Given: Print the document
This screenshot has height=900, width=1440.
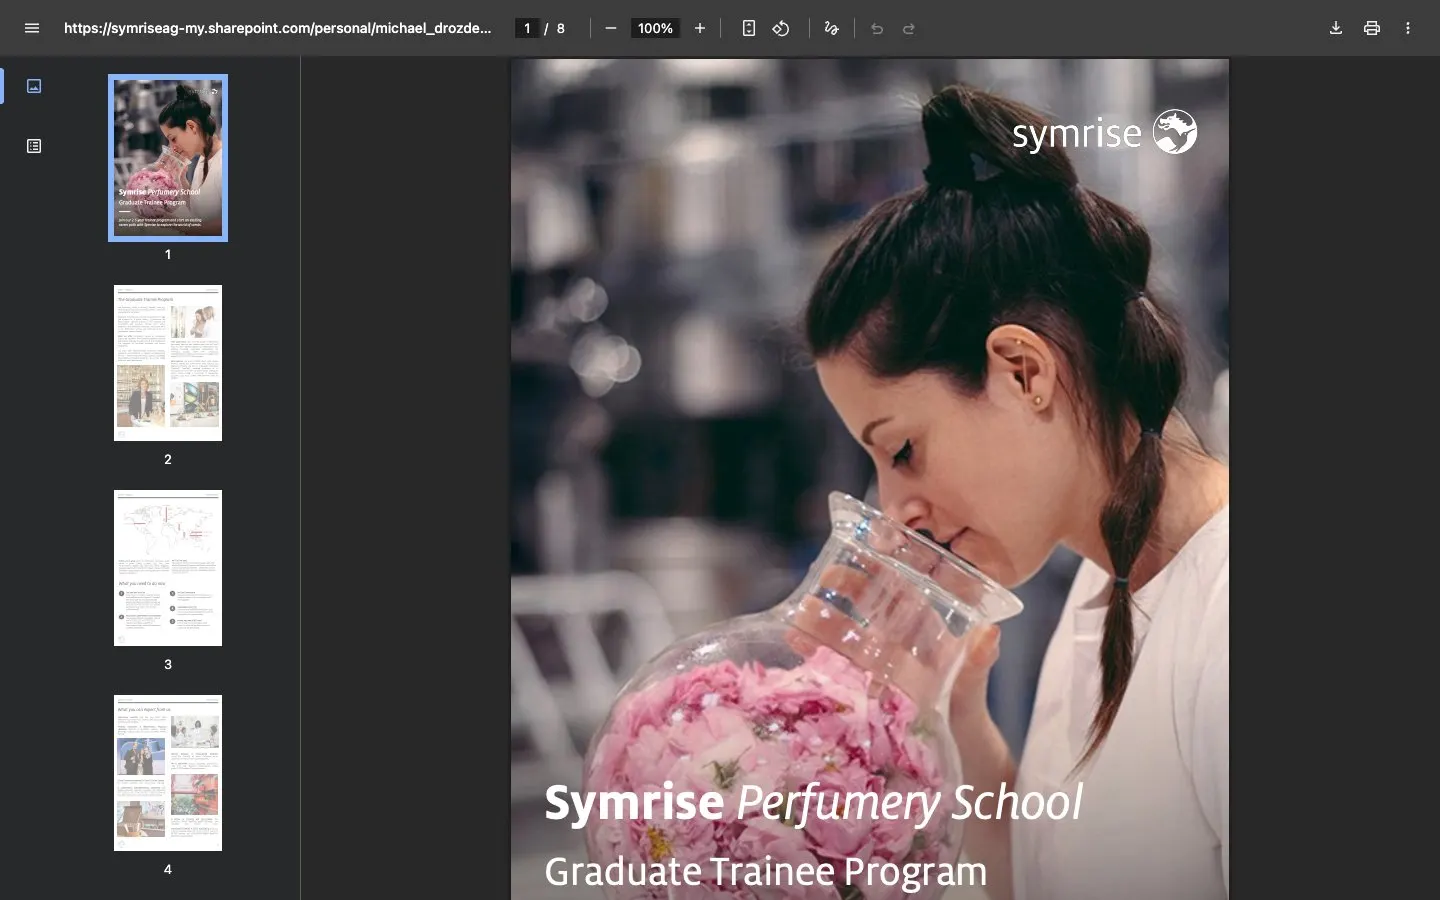Looking at the screenshot, I should [1372, 28].
